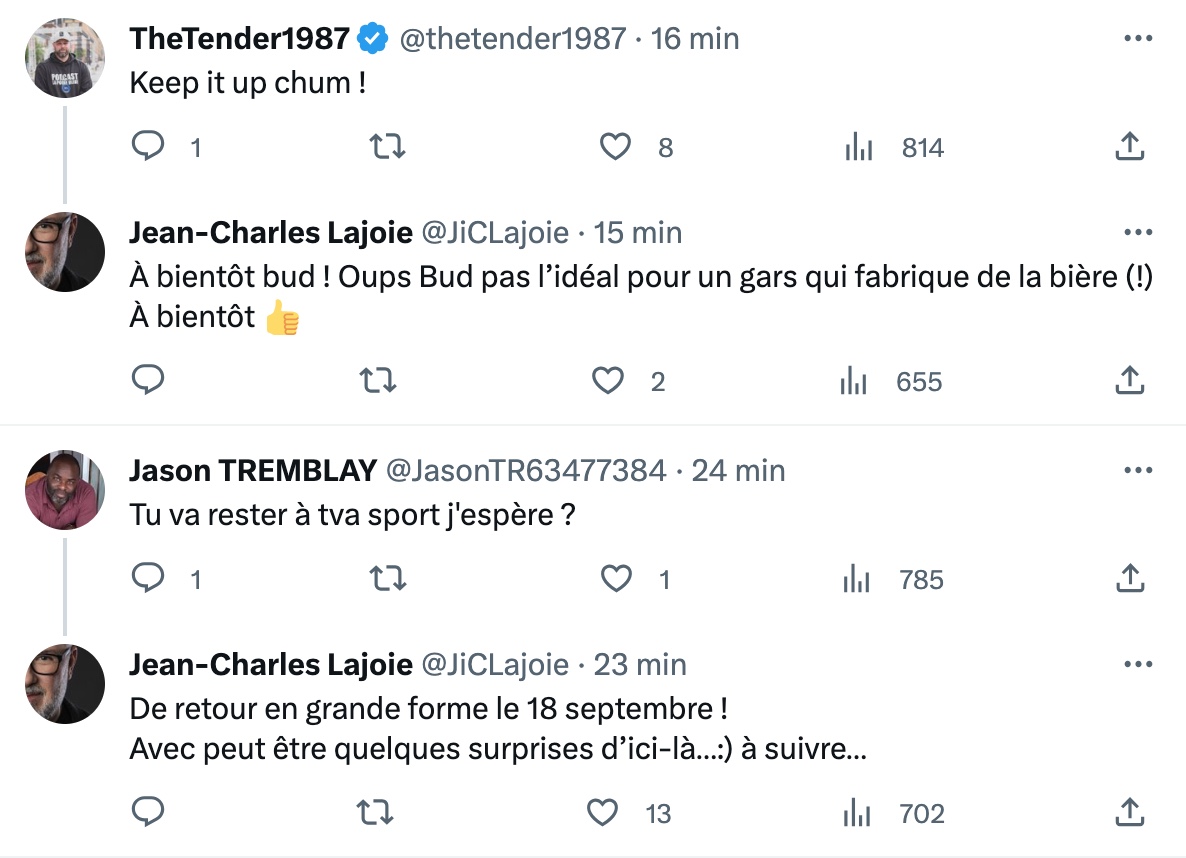The image size is (1186, 858).
Task: Like TheTender1987's tweet with 8 likes
Action: click(x=615, y=146)
